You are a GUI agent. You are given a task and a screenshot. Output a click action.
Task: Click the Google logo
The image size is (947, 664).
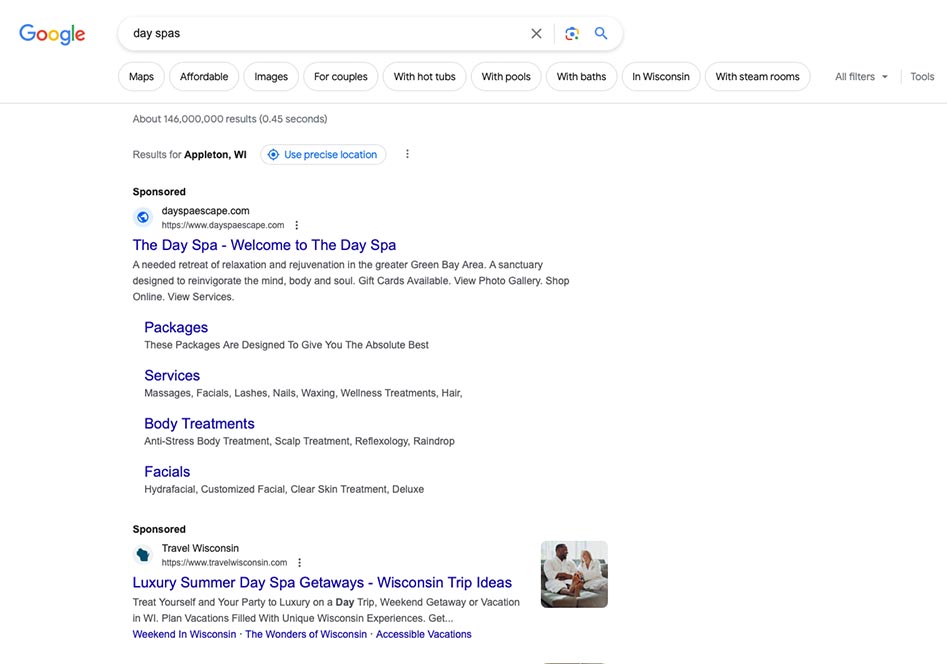(x=52, y=34)
